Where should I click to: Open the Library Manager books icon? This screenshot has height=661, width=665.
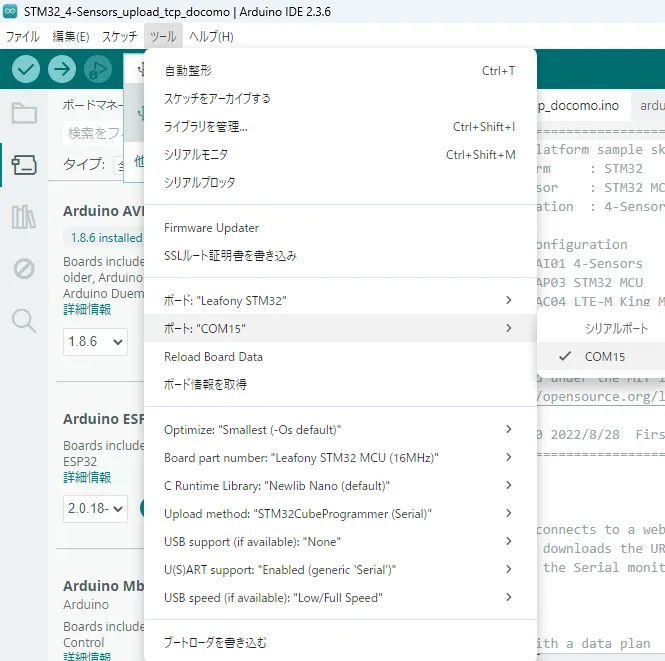(24, 217)
